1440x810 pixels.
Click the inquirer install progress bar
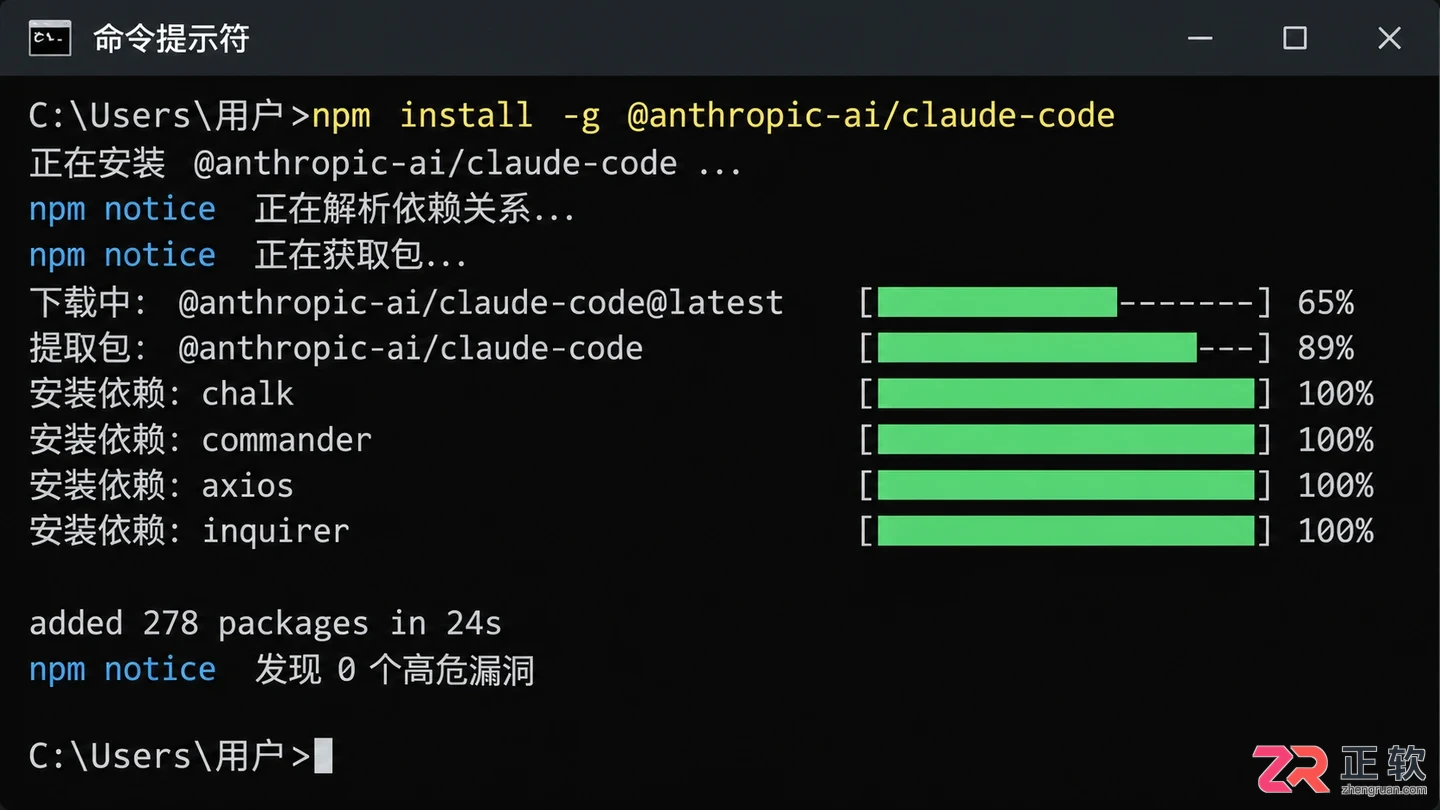pyautogui.click(x=1065, y=531)
